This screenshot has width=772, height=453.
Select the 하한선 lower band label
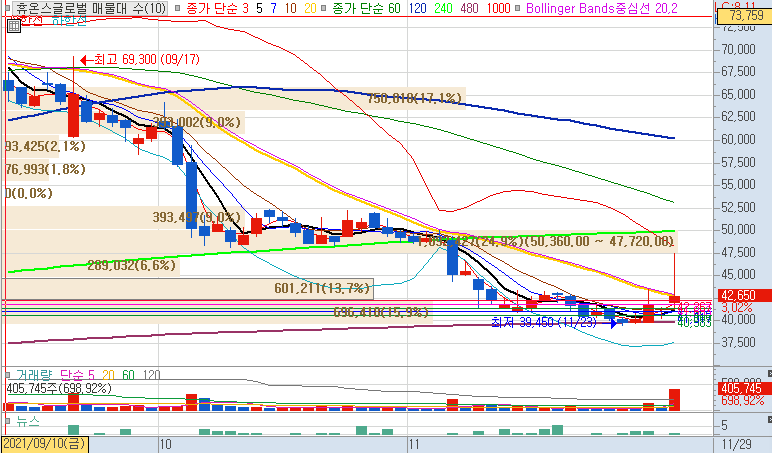click(69, 21)
